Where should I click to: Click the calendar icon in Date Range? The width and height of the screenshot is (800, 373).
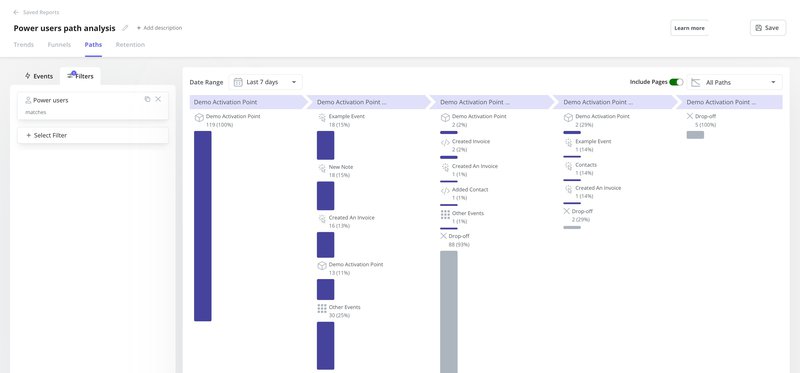238,82
